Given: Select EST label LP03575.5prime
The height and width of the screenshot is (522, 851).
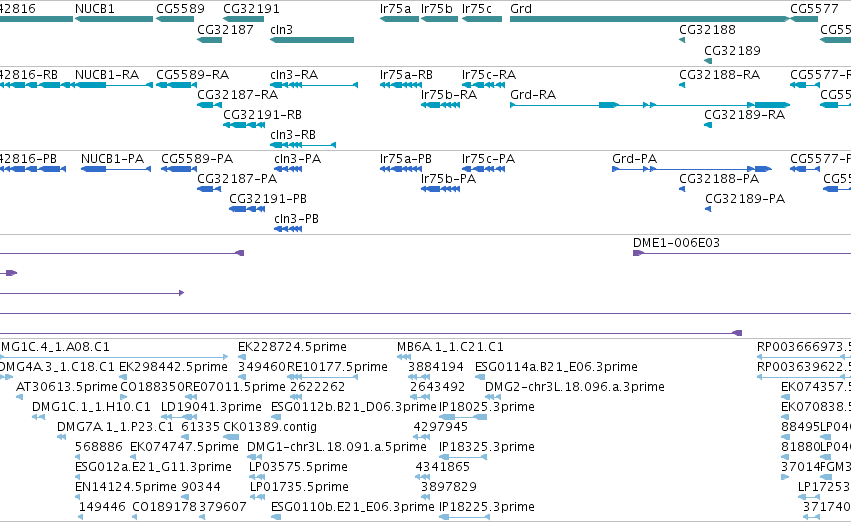Looking at the screenshot, I should pyautogui.click(x=299, y=467).
